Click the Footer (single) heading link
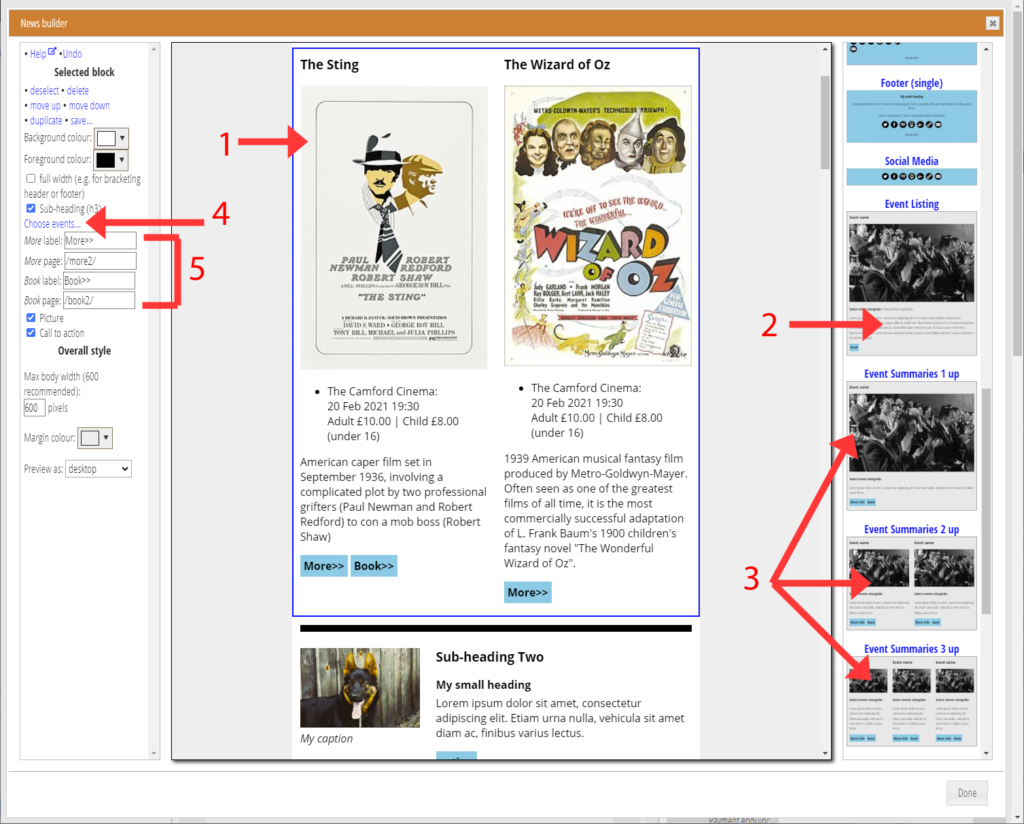Viewport: 1024px width, 824px height. coord(912,83)
